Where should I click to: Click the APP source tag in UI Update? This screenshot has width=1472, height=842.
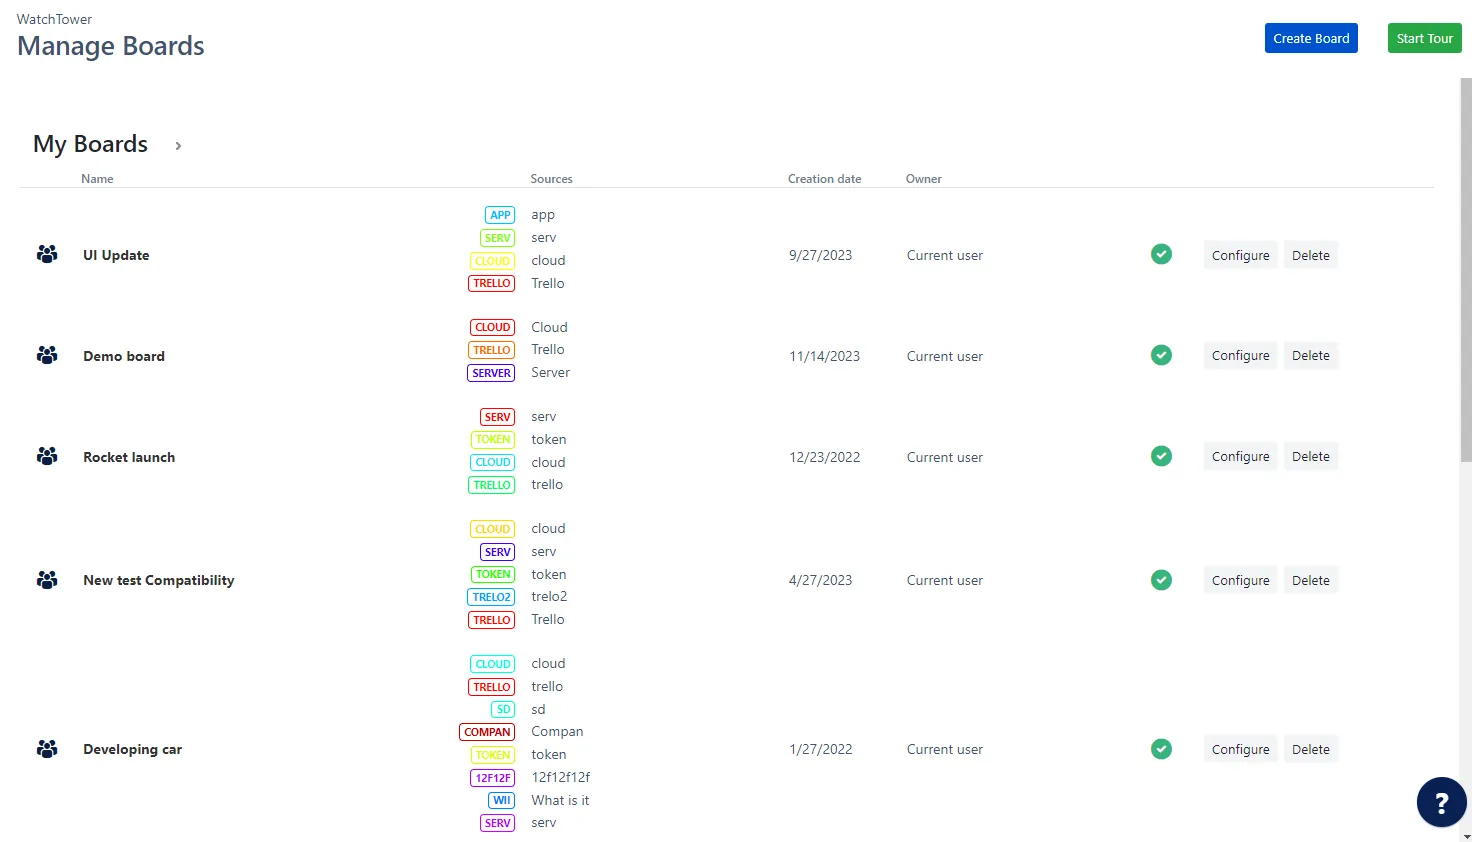pos(500,215)
